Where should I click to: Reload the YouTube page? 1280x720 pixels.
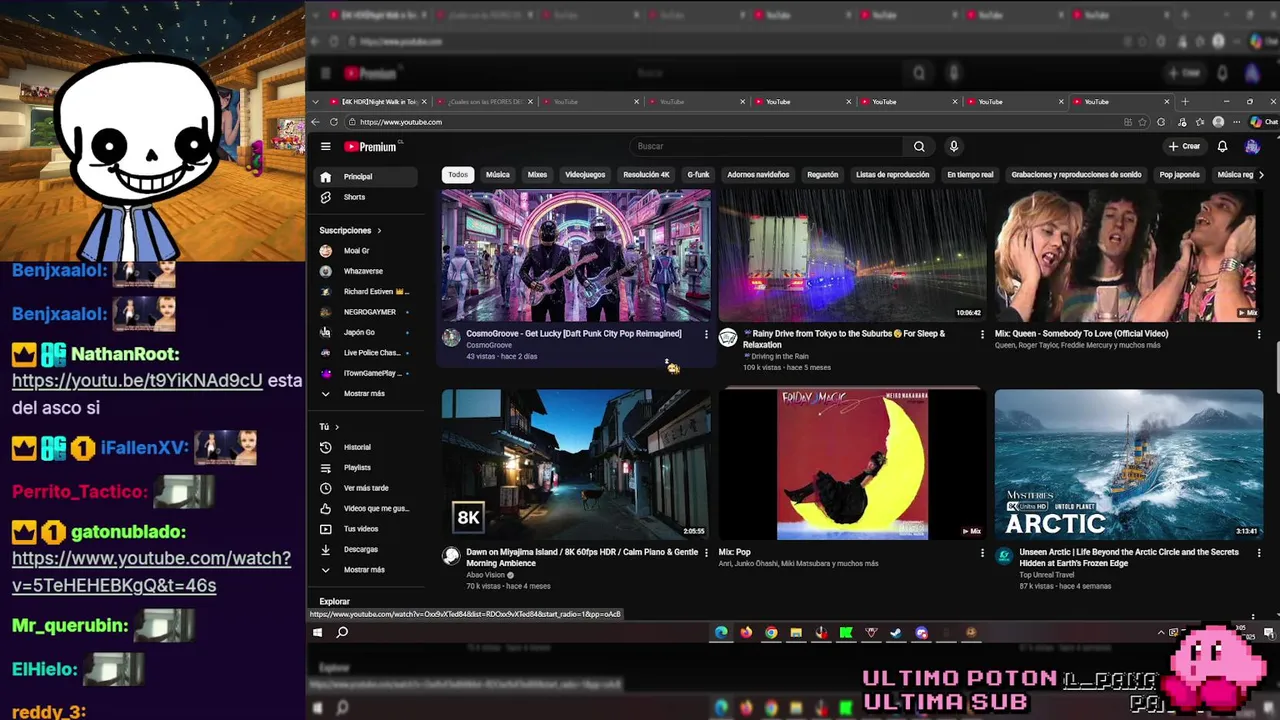[x=334, y=122]
